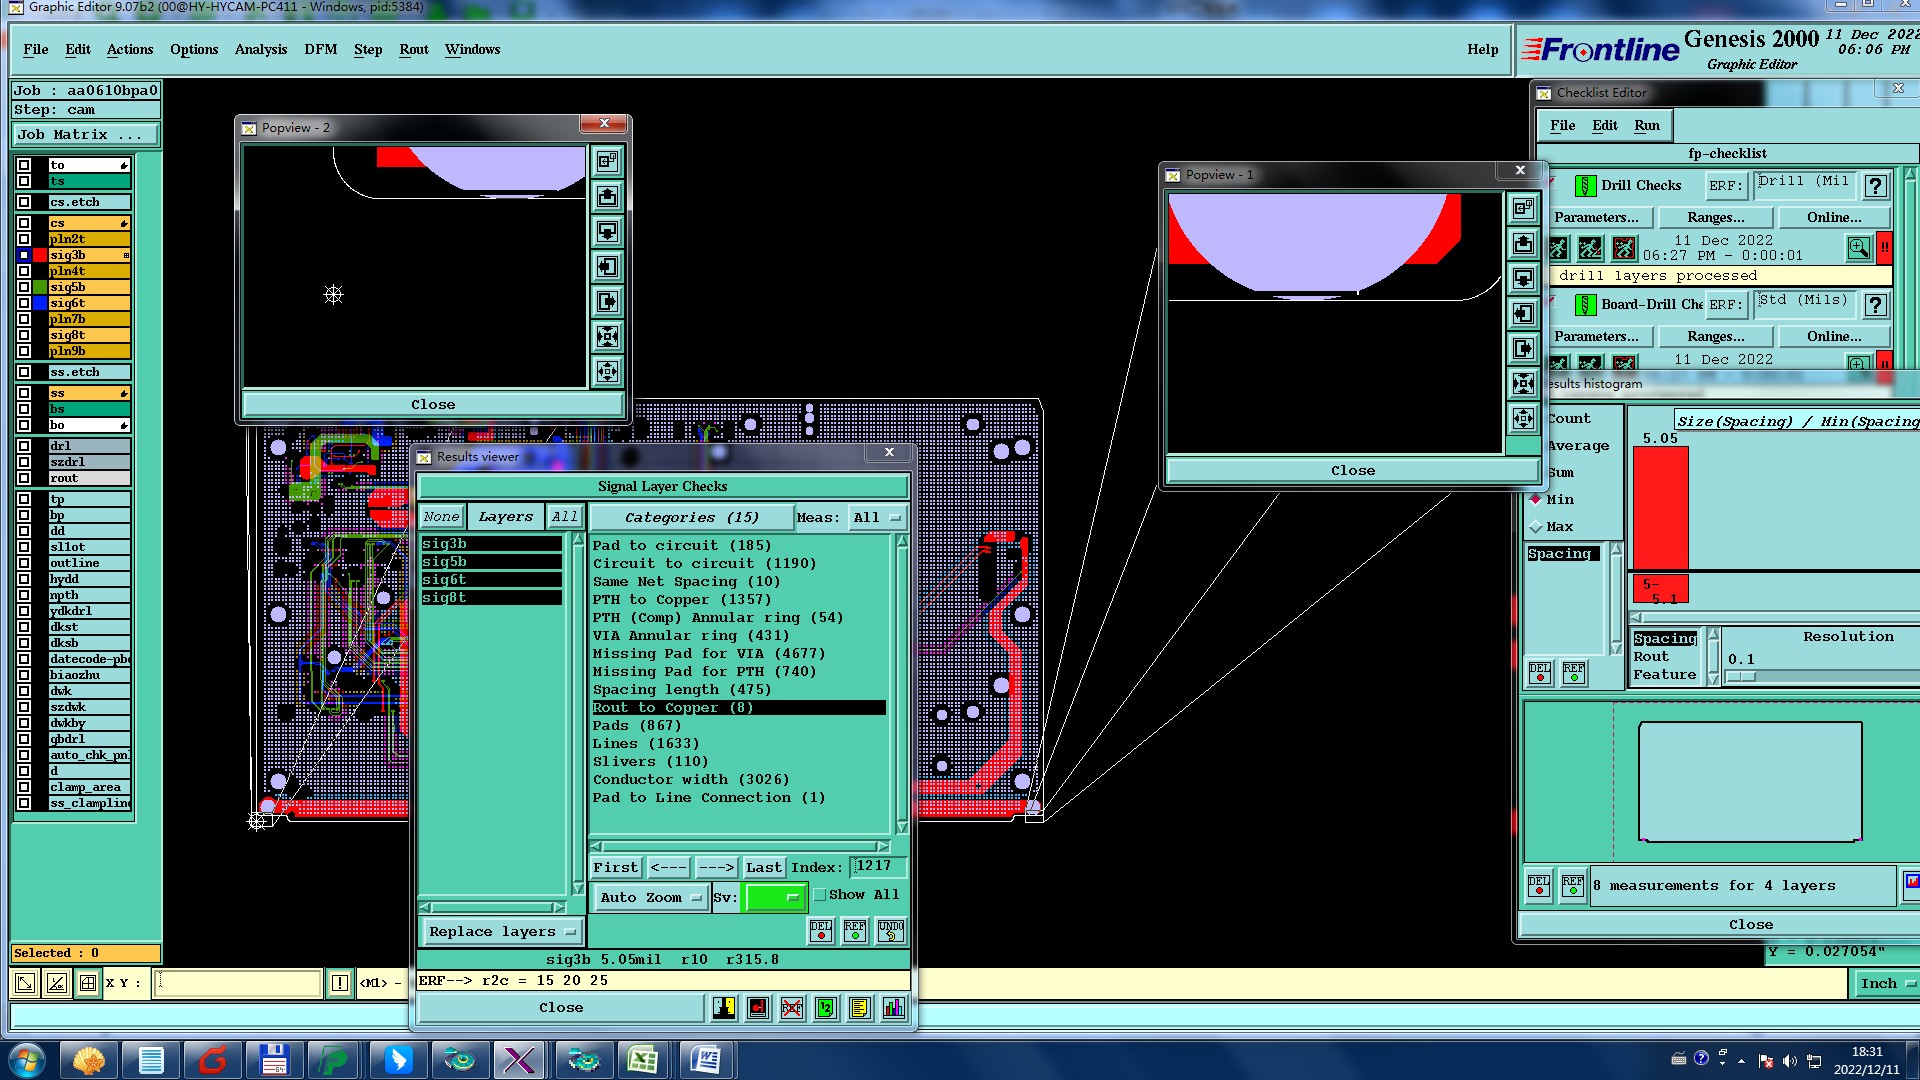
Task: Toggle visibility checkbox for layer sig5b
Action: click(24, 287)
